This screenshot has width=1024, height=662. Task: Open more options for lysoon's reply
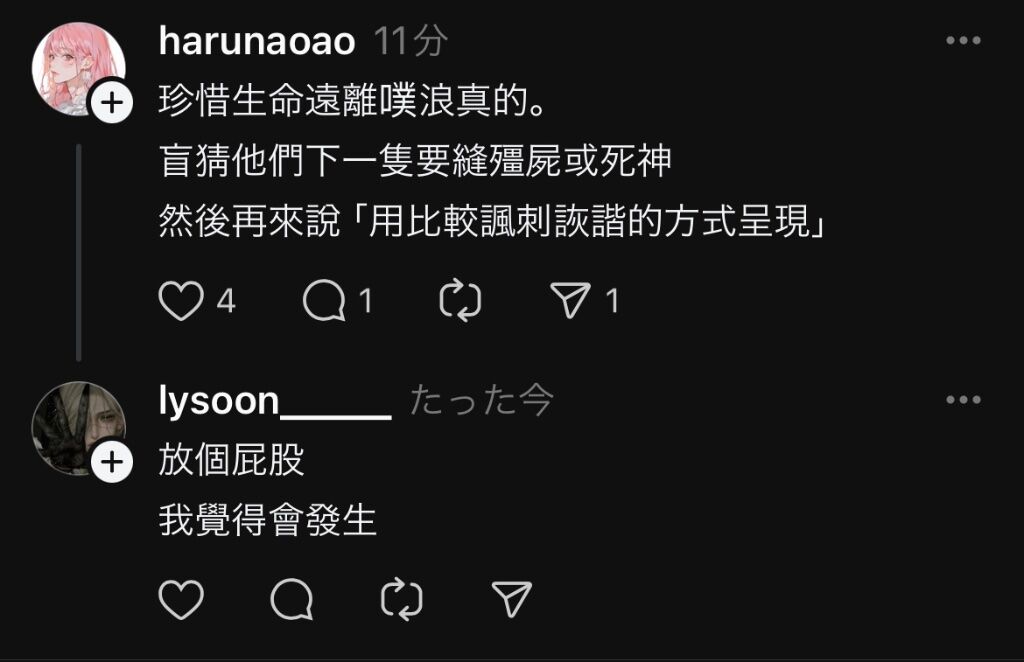tap(963, 400)
